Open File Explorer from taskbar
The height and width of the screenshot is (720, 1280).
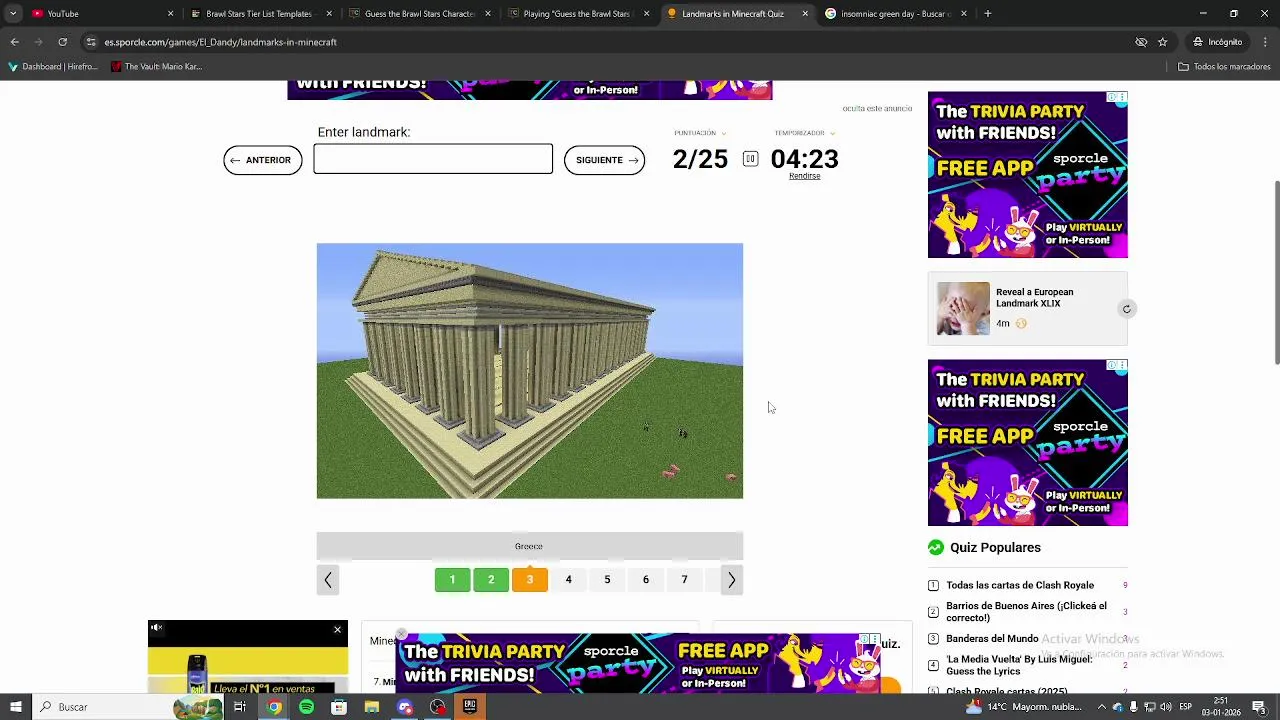372,707
